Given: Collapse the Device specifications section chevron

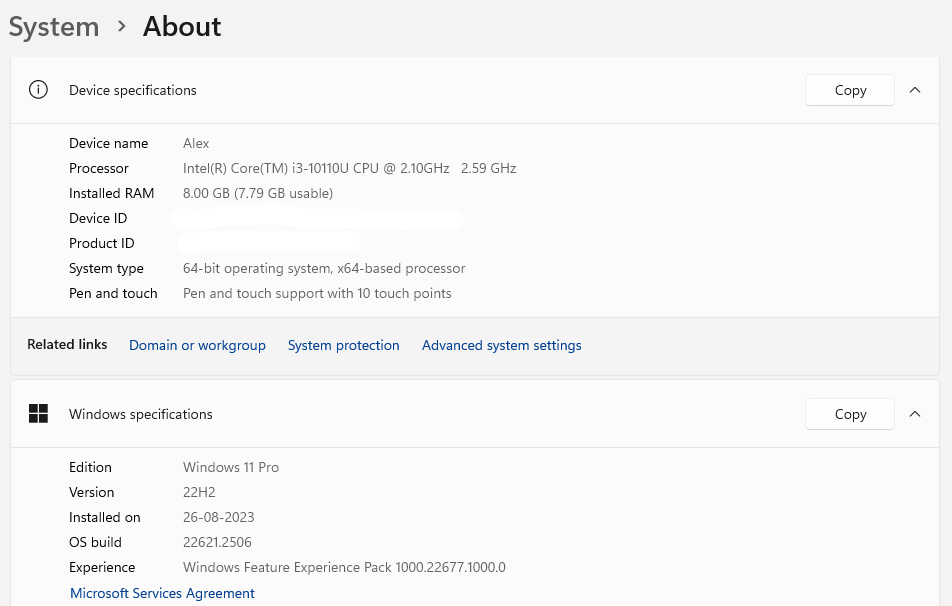Looking at the screenshot, I should 915,90.
